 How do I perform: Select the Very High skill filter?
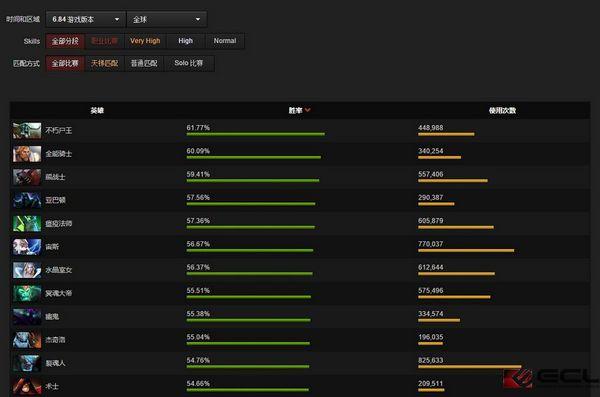click(x=145, y=41)
